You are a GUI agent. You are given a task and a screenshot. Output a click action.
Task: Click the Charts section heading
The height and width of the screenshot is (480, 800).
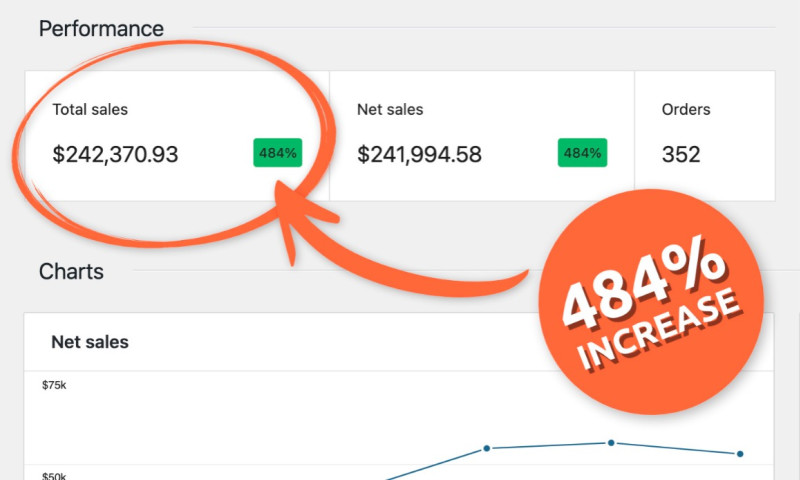tap(71, 271)
